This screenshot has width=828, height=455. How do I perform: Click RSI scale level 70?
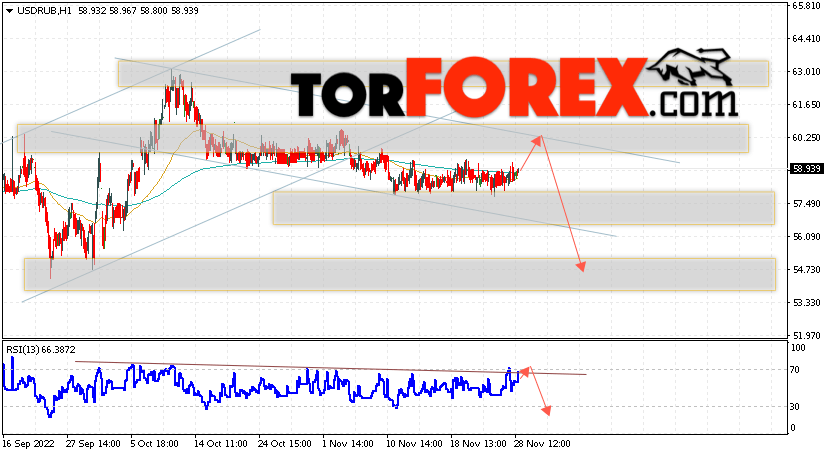click(795, 369)
